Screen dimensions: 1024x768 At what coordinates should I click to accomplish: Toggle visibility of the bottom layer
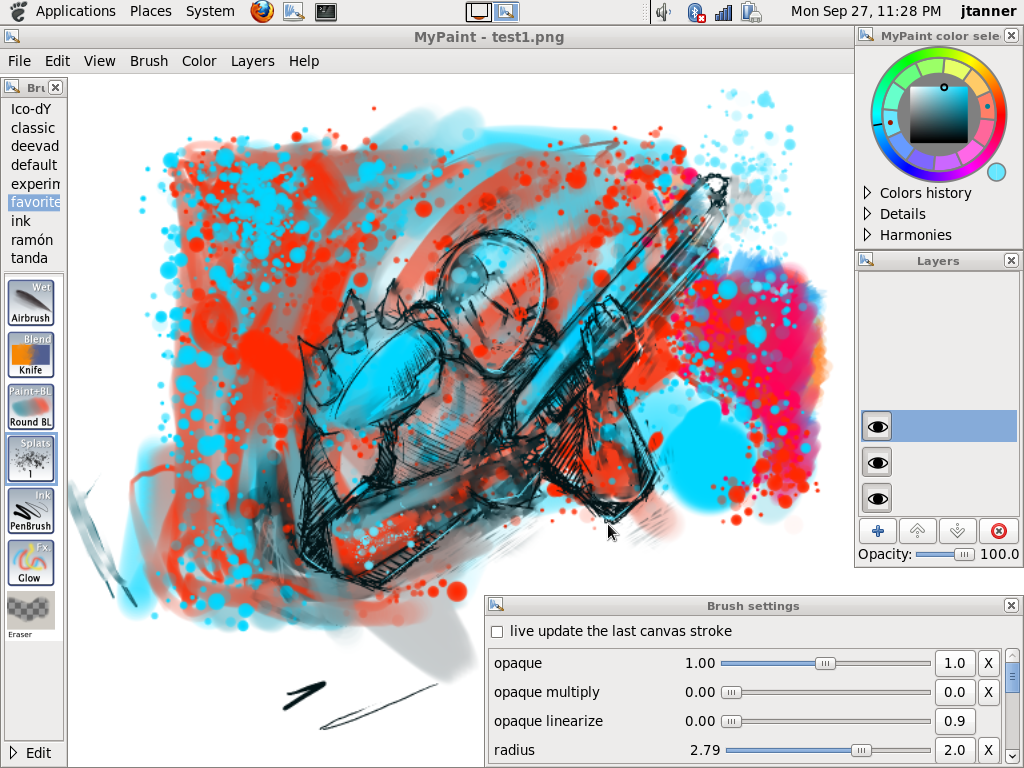pos(877,498)
